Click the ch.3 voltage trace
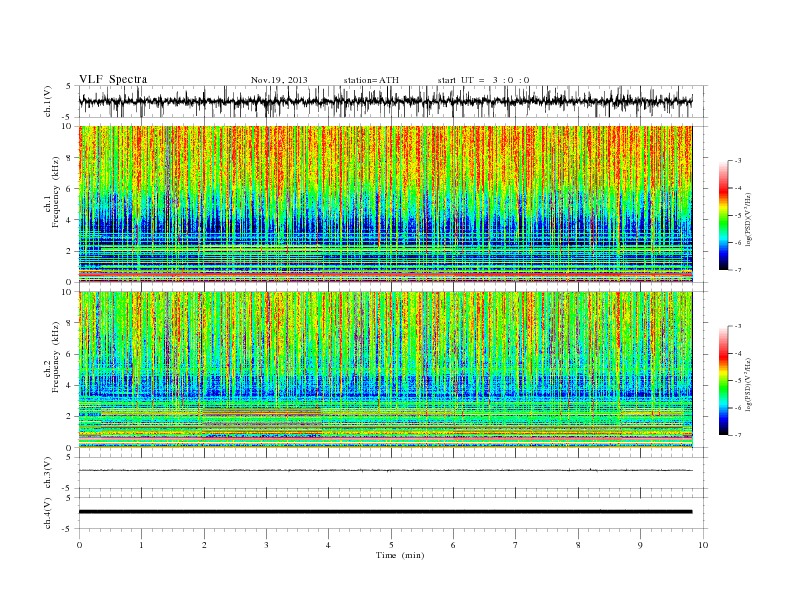Image resolution: width=792 pixels, height=612 pixels. [x=385, y=470]
